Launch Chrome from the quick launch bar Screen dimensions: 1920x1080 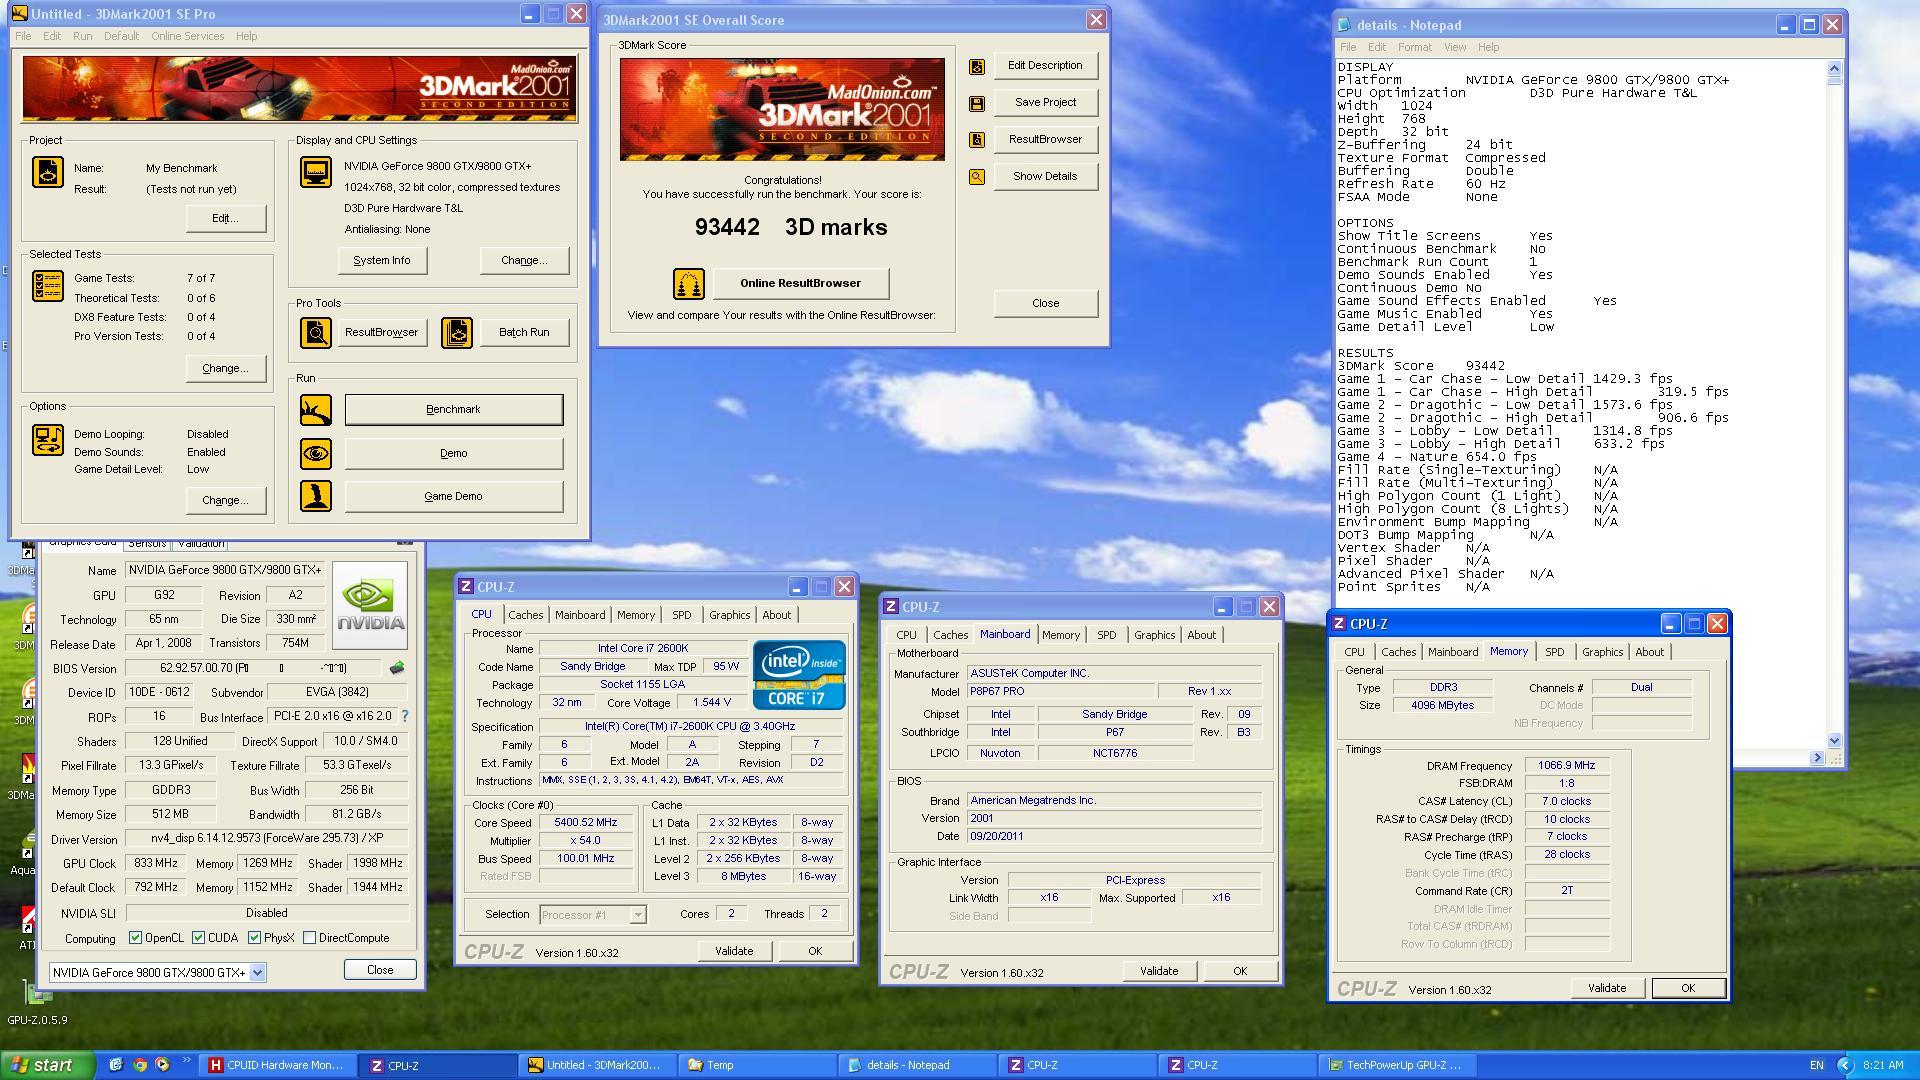140,1065
